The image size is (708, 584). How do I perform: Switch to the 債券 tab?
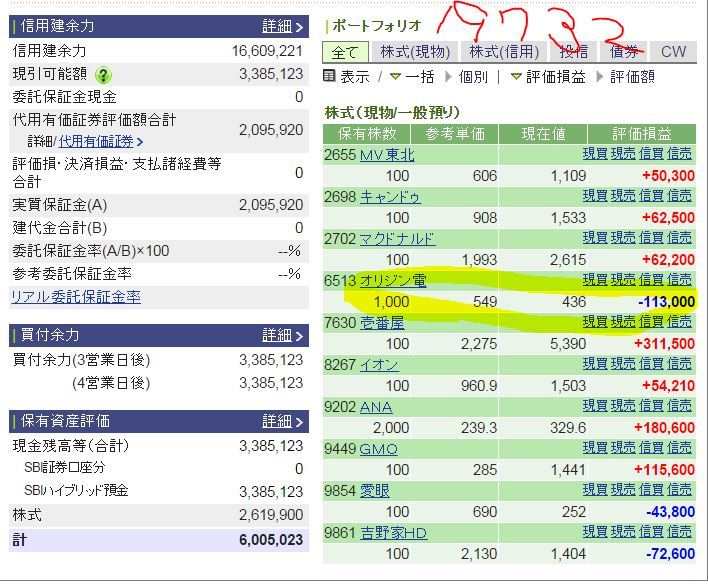click(624, 52)
